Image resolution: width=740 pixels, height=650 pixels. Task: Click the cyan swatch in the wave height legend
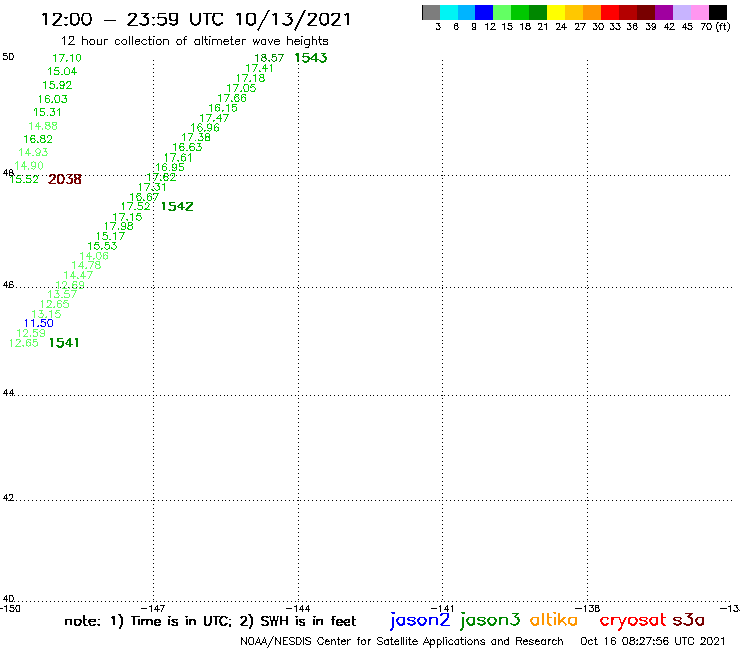(x=449, y=12)
